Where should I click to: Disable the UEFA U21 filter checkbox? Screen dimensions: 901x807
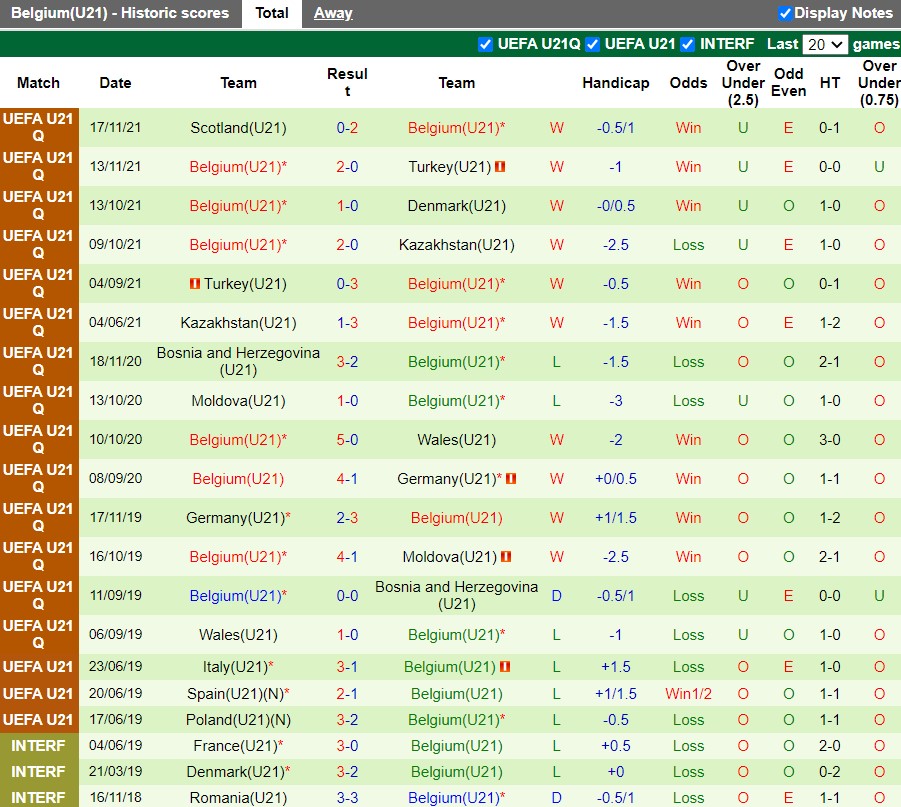592,44
